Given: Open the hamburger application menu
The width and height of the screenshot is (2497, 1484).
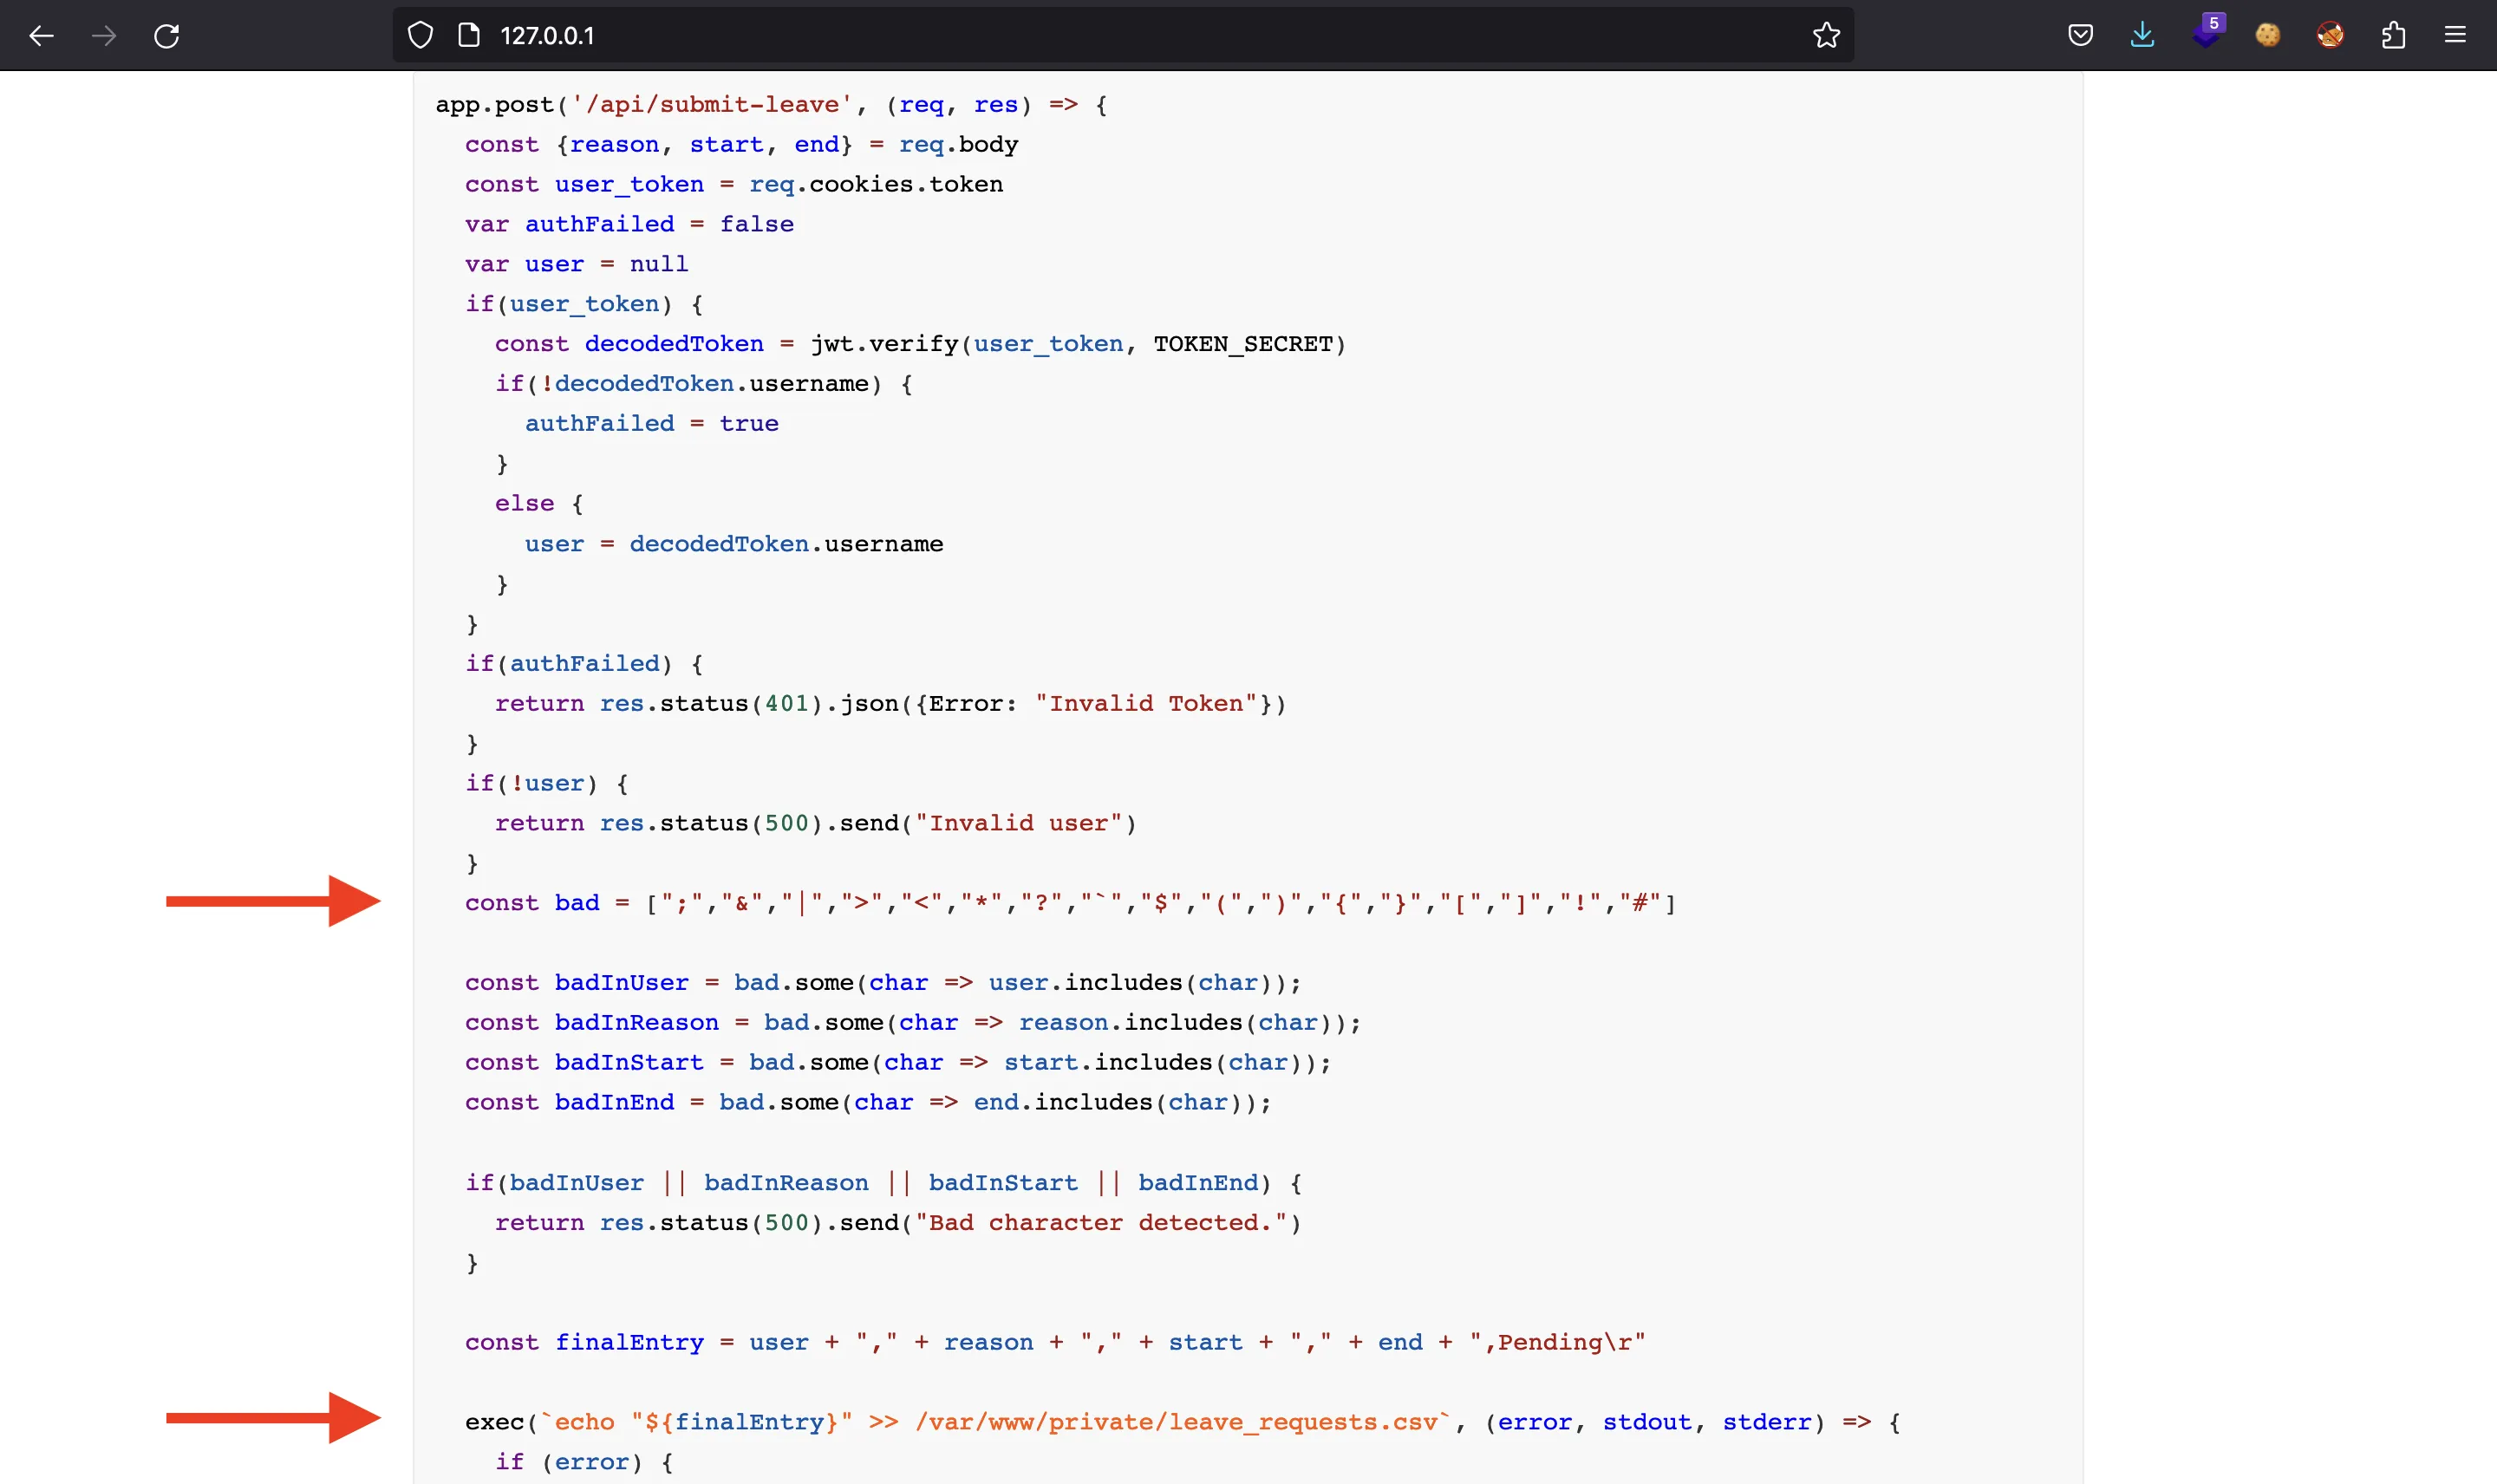Looking at the screenshot, I should 2455,36.
